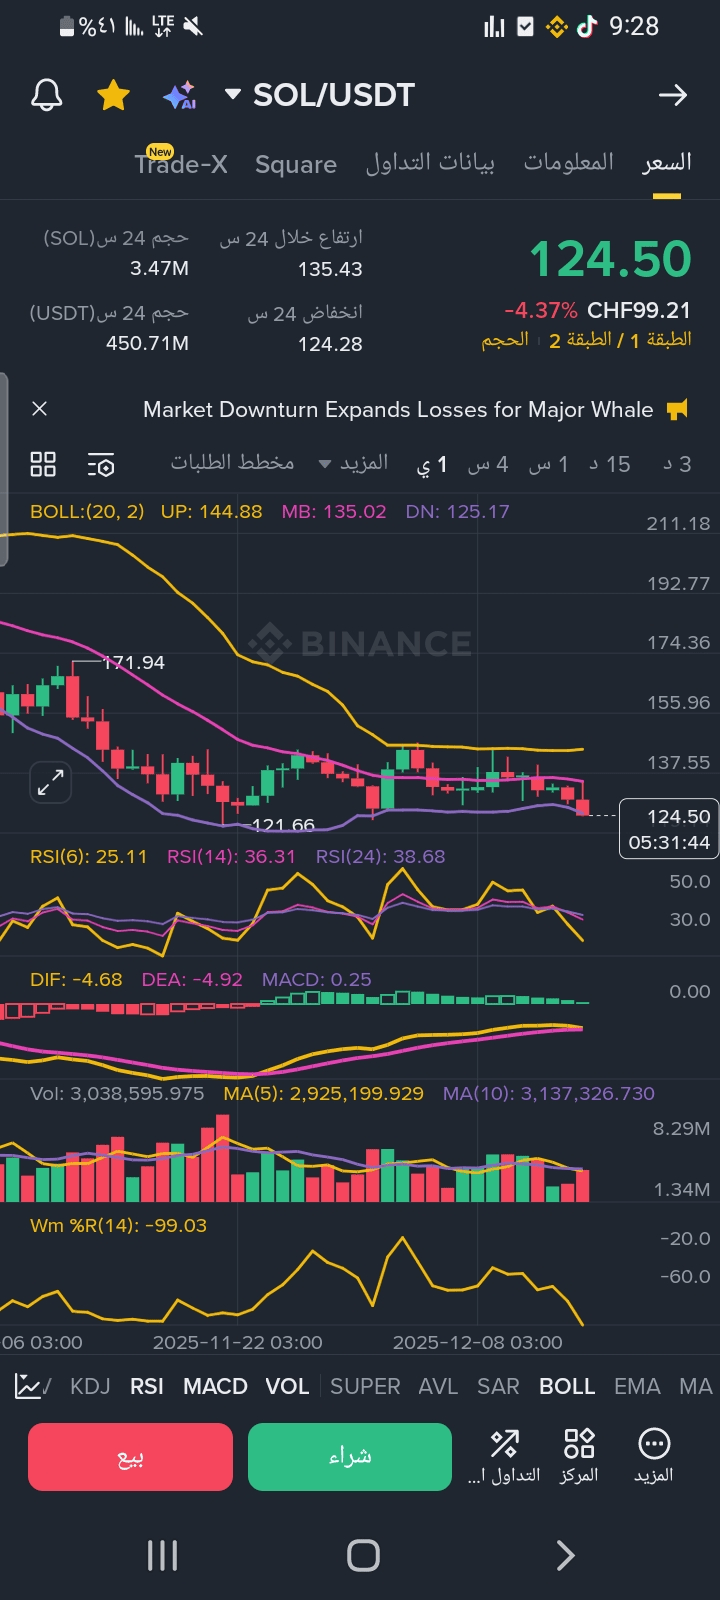Toggle the KDJ indicator
Viewport: 720px width, 1600px height.
[90, 1386]
